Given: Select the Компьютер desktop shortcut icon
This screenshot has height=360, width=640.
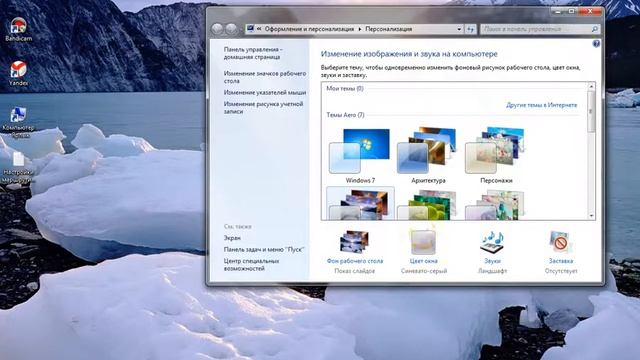Looking at the screenshot, I should pyautogui.click(x=18, y=122).
